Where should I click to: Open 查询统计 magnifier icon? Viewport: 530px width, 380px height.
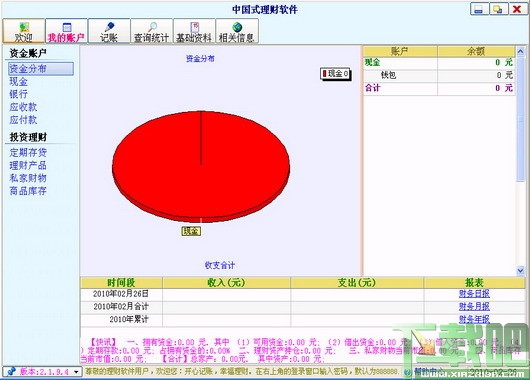(152, 27)
